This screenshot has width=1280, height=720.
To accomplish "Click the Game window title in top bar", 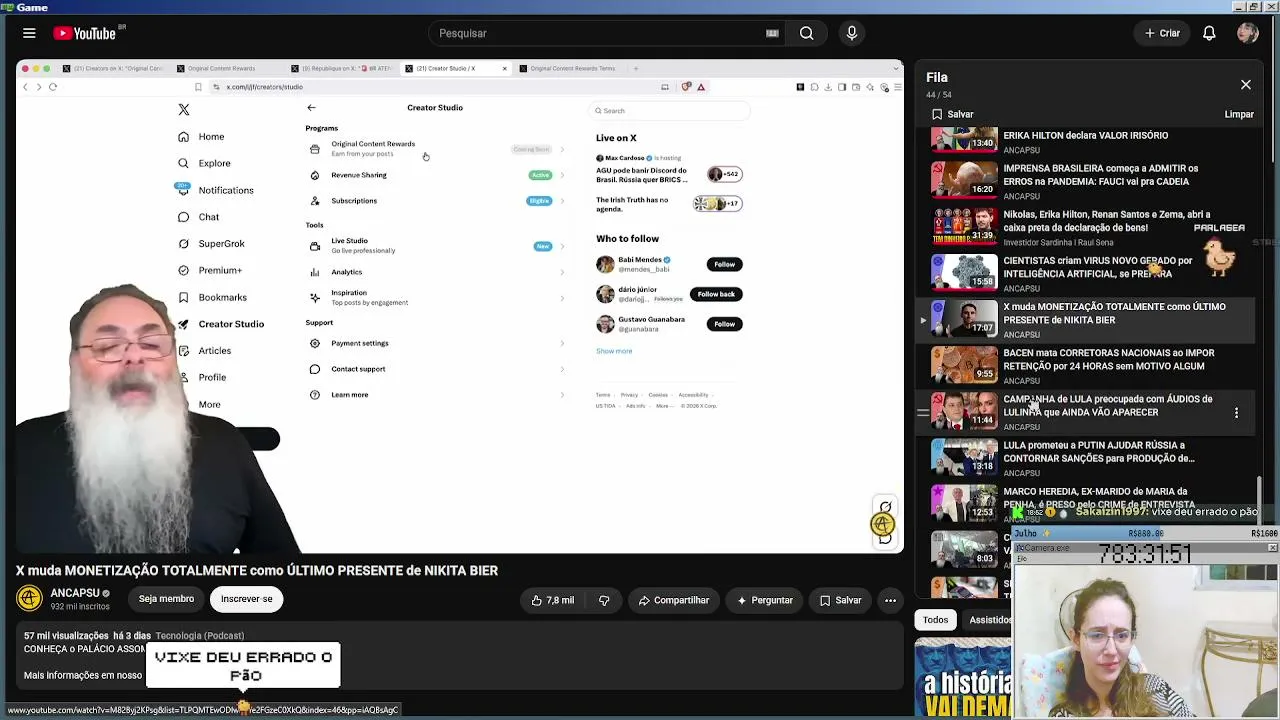I will pyautogui.click(x=32, y=7).
